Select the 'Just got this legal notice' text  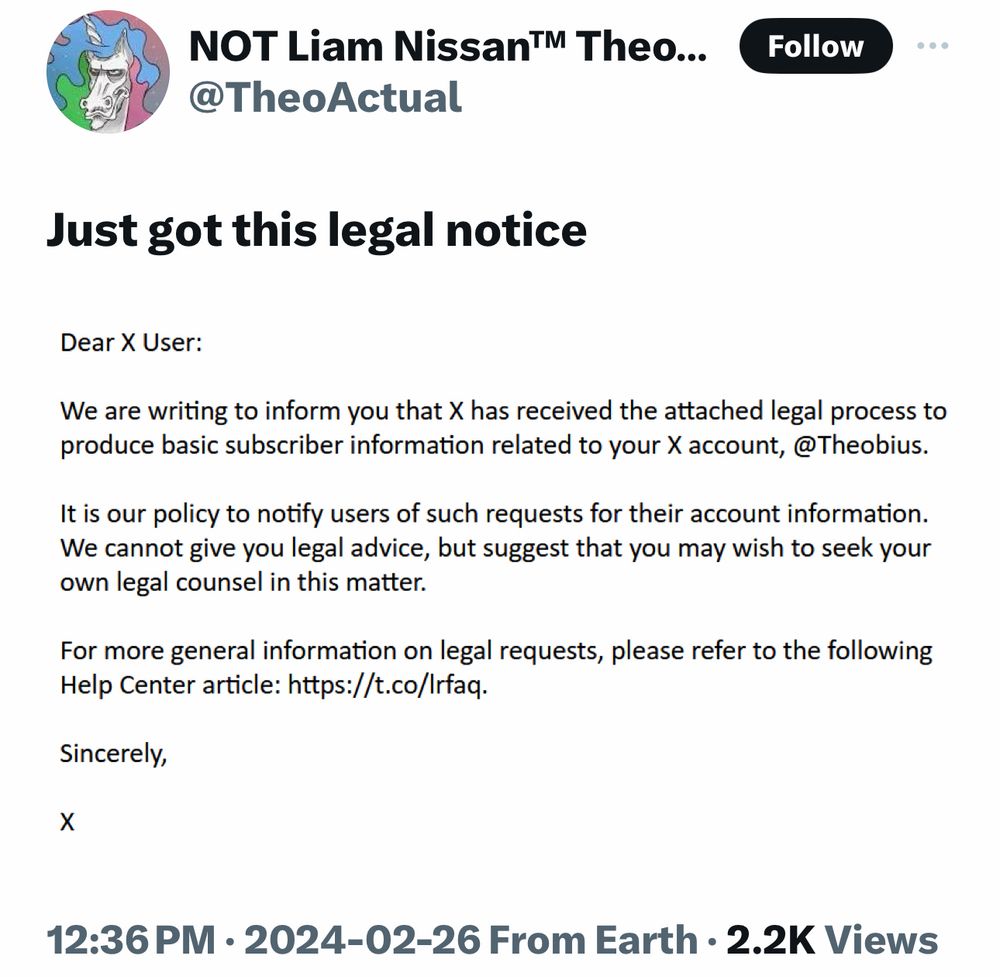point(316,230)
